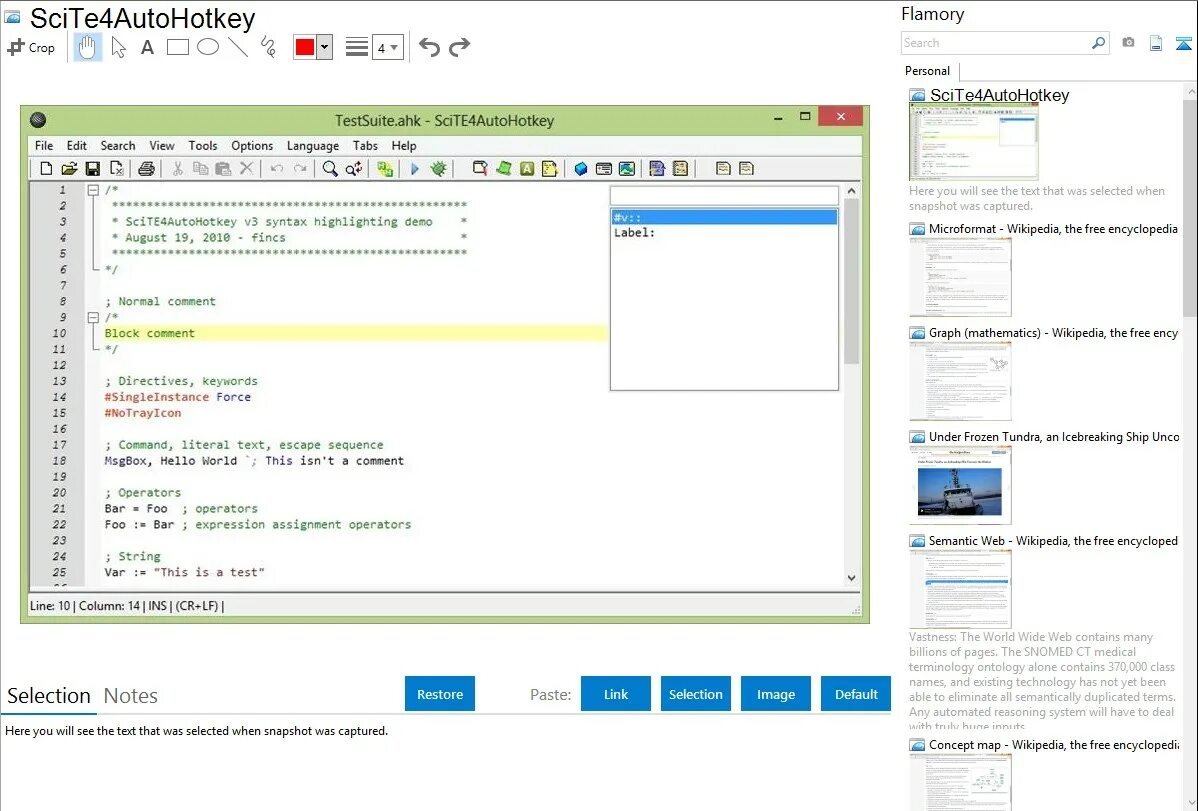Click the Replace icon in SciTE
The height and width of the screenshot is (811, 1198).
[354, 169]
